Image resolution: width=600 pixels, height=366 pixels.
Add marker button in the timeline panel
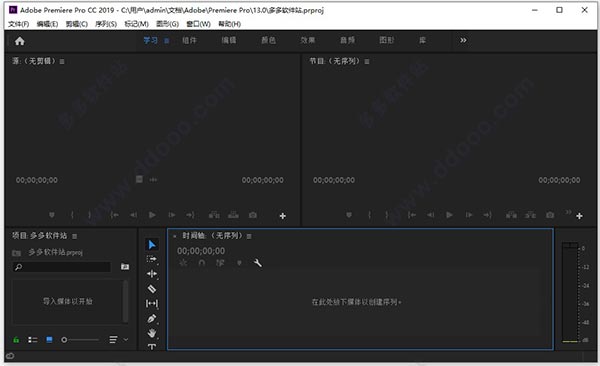point(239,263)
